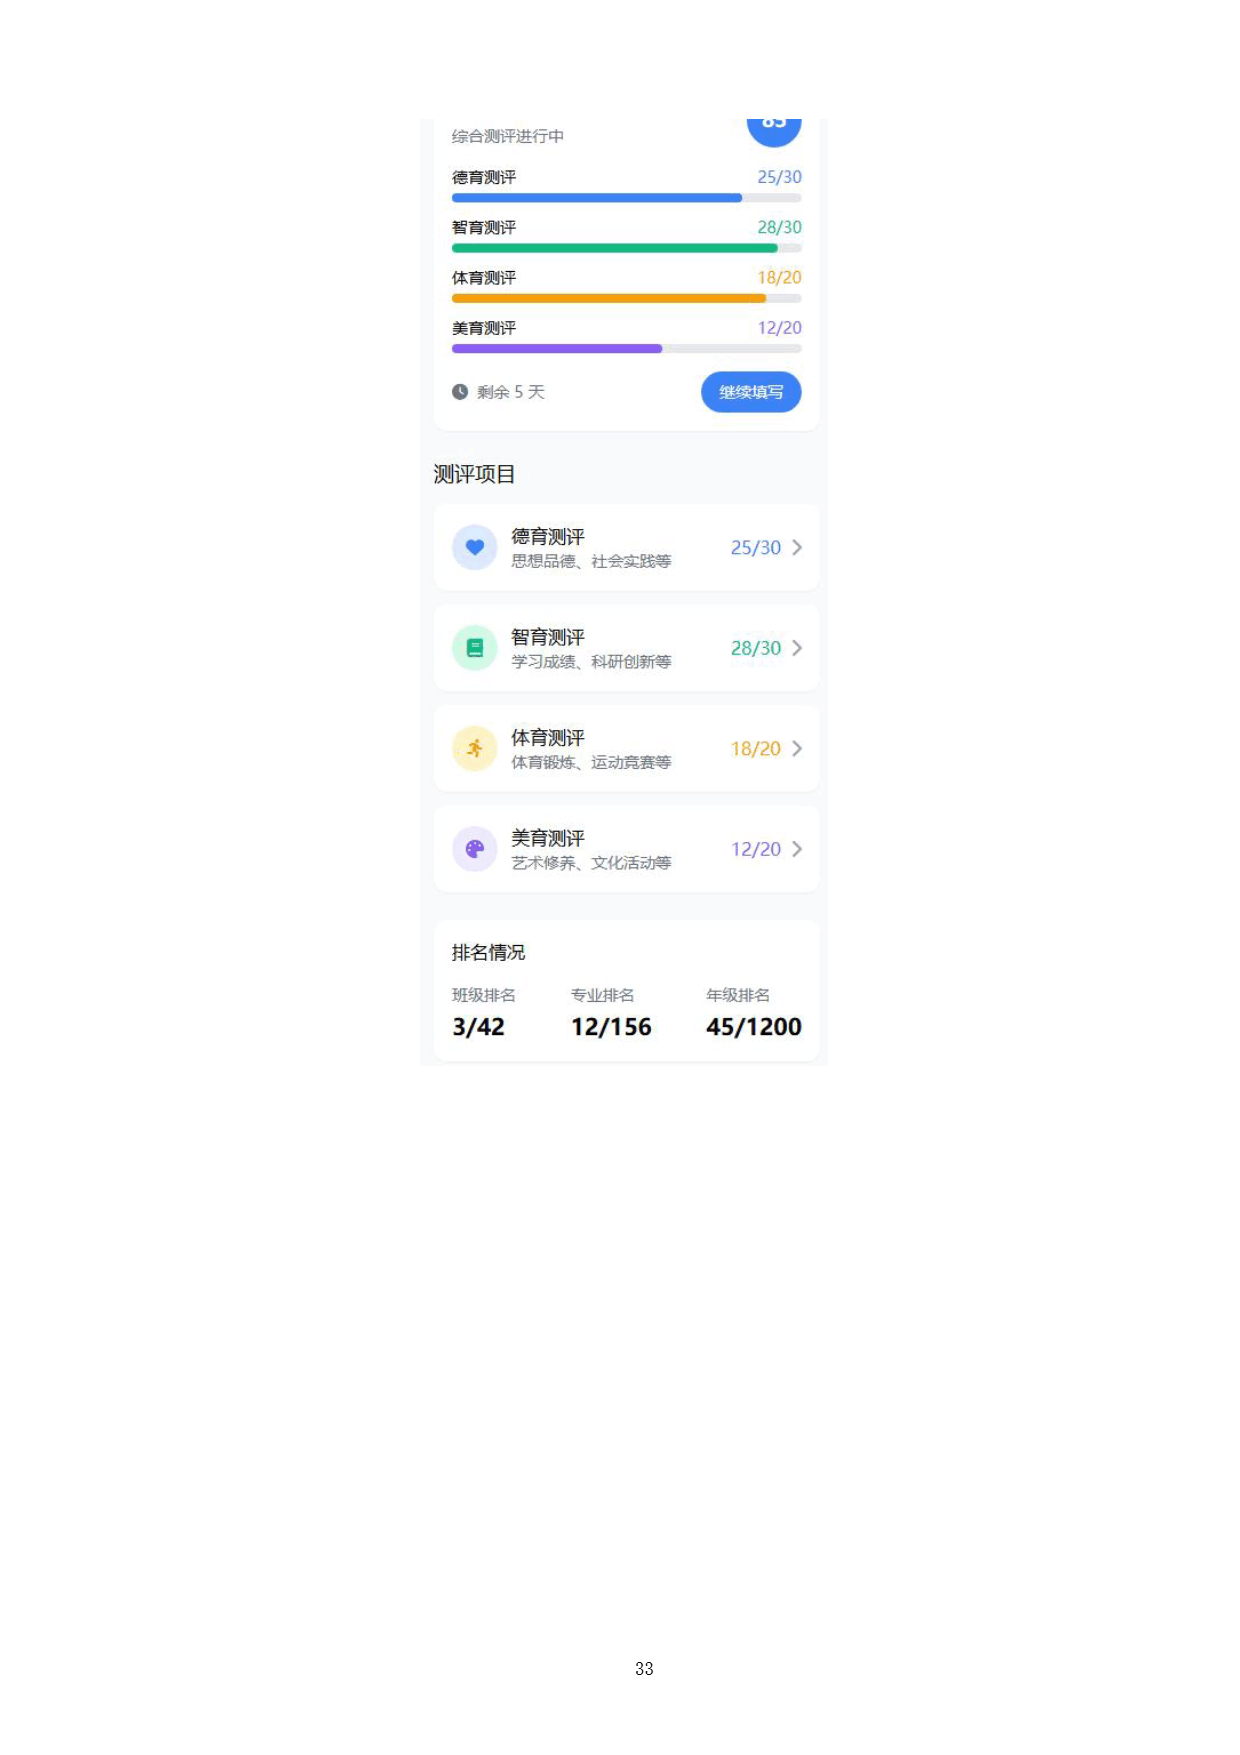Click the 继续填写 button
This screenshot has height=1755, width=1240.
coord(751,392)
